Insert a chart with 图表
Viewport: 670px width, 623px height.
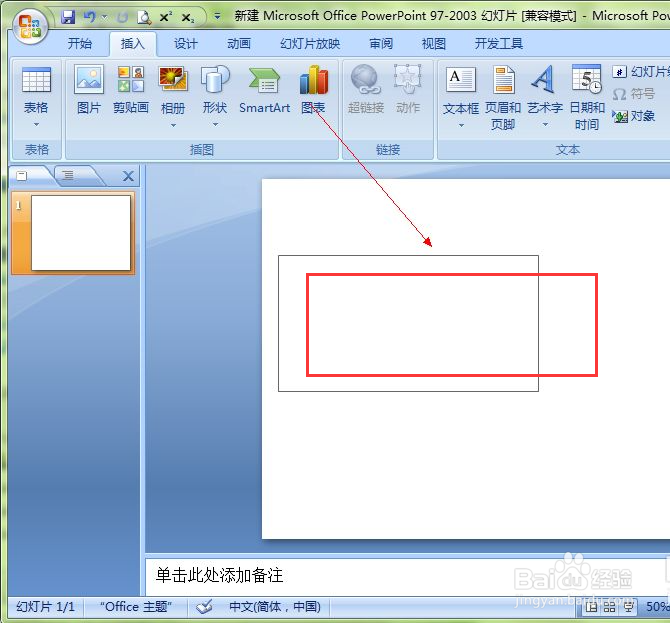[x=314, y=90]
